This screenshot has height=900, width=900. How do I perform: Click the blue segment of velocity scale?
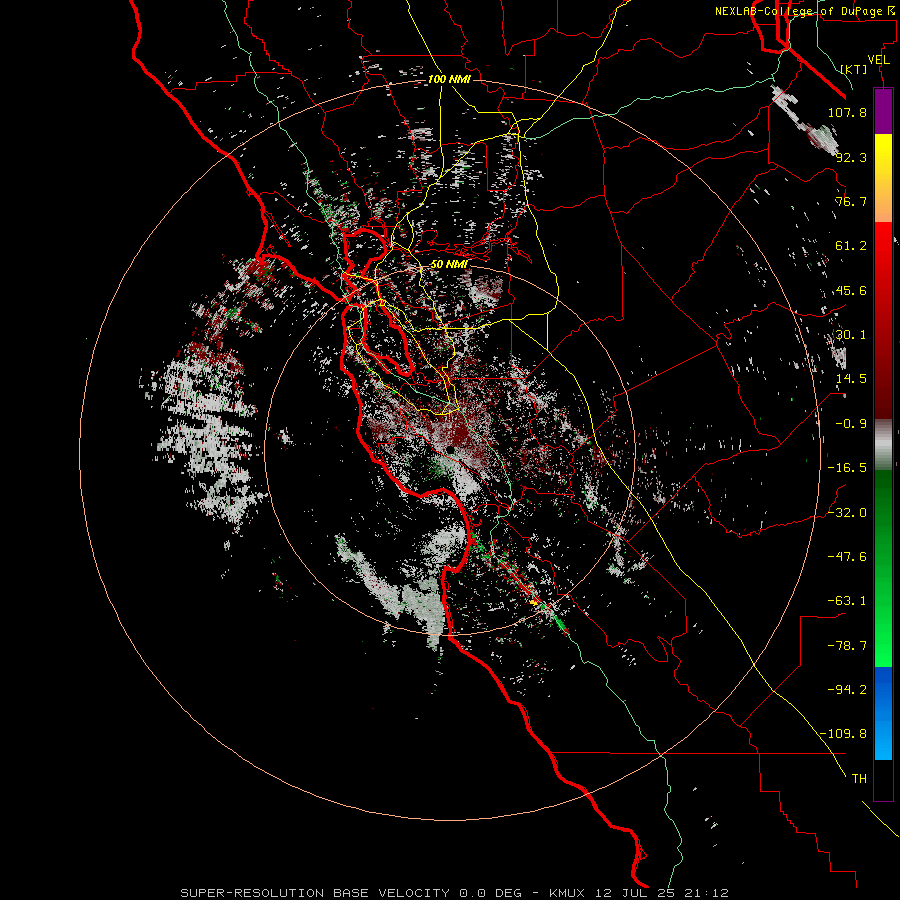(883, 713)
